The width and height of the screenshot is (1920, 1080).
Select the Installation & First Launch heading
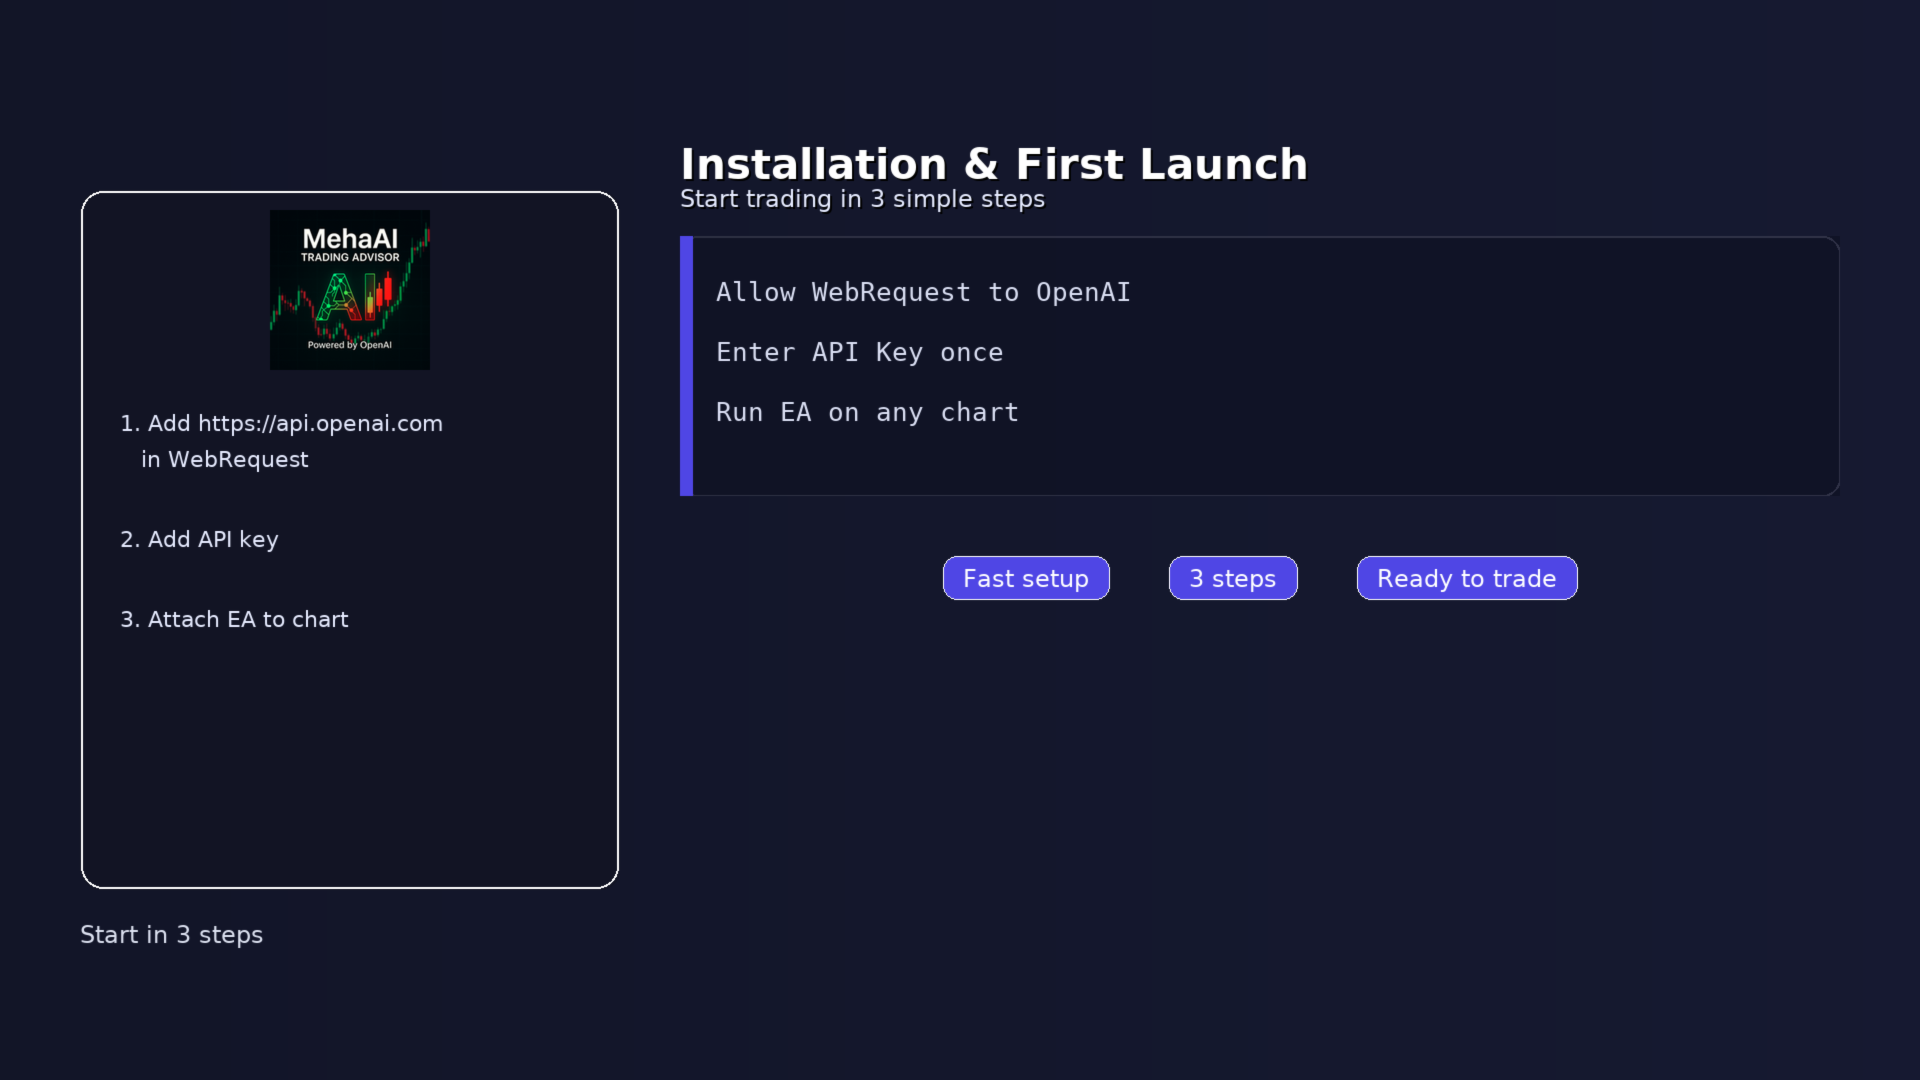coord(994,164)
